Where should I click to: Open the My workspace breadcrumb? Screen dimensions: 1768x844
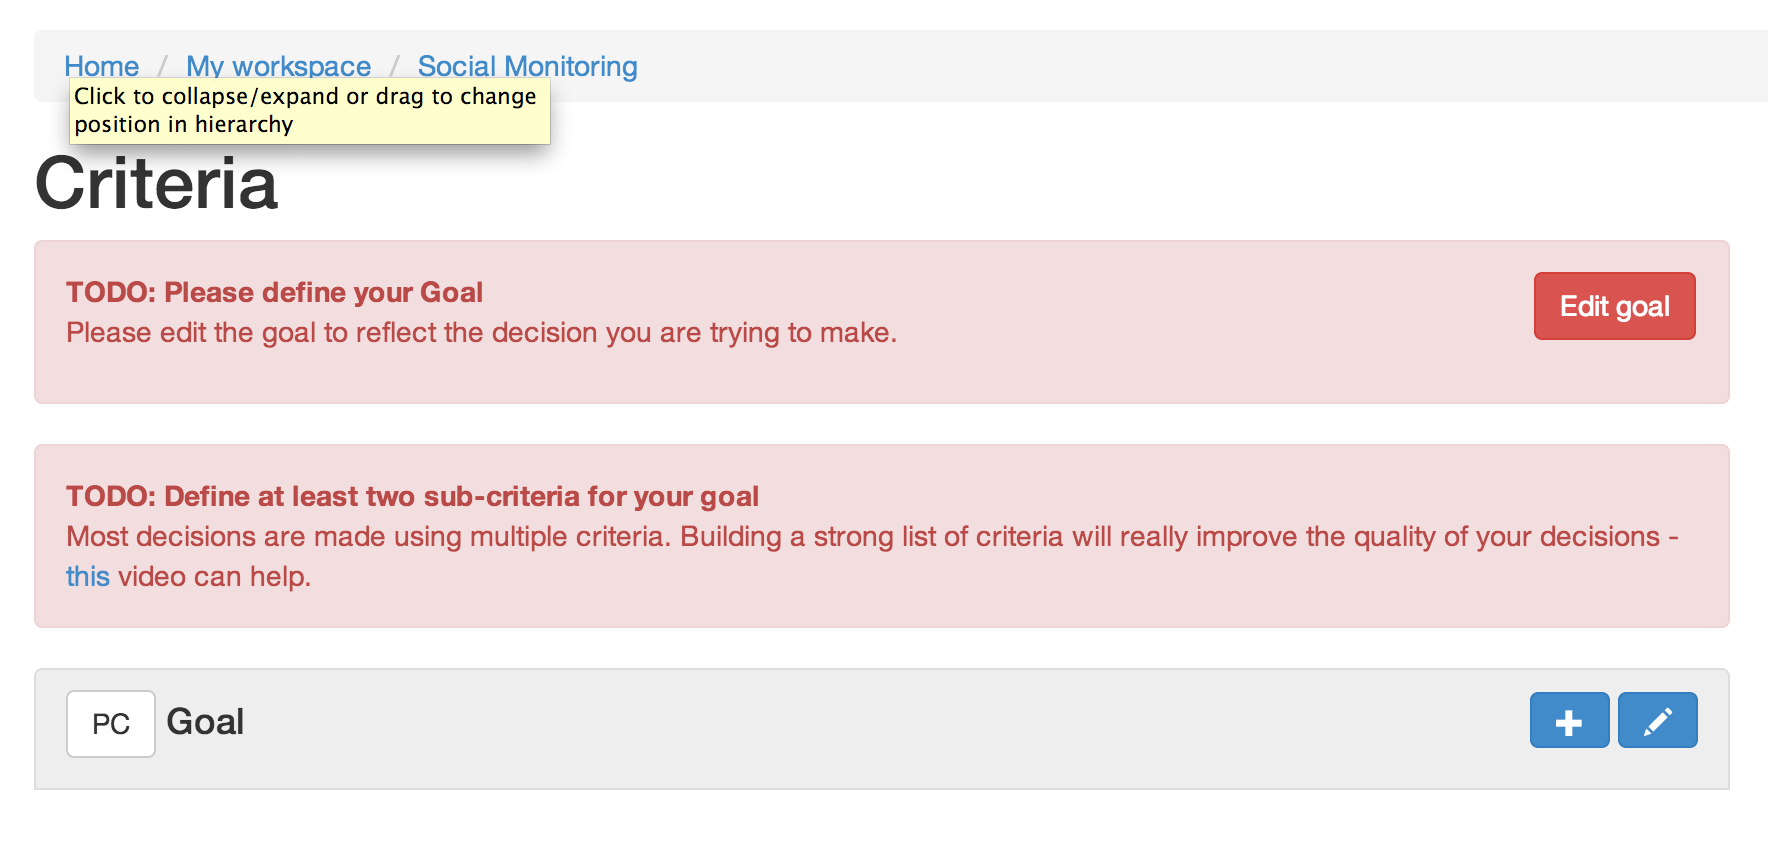tap(278, 65)
